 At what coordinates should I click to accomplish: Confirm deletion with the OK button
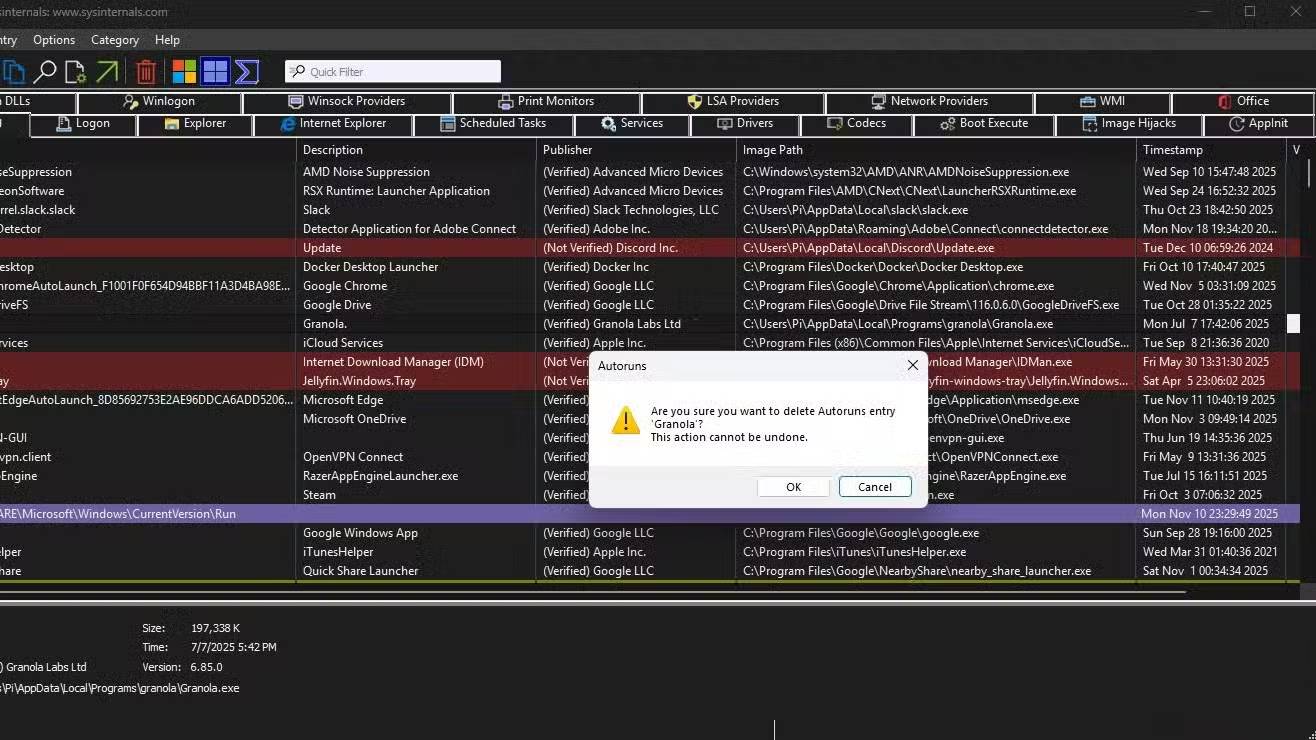(x=793, y=487)
